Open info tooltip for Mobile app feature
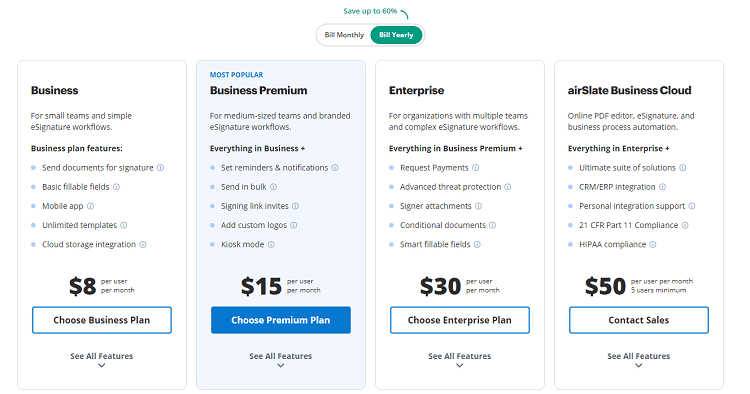Viewport: 750px width, 394px height. tap(90, 206)
